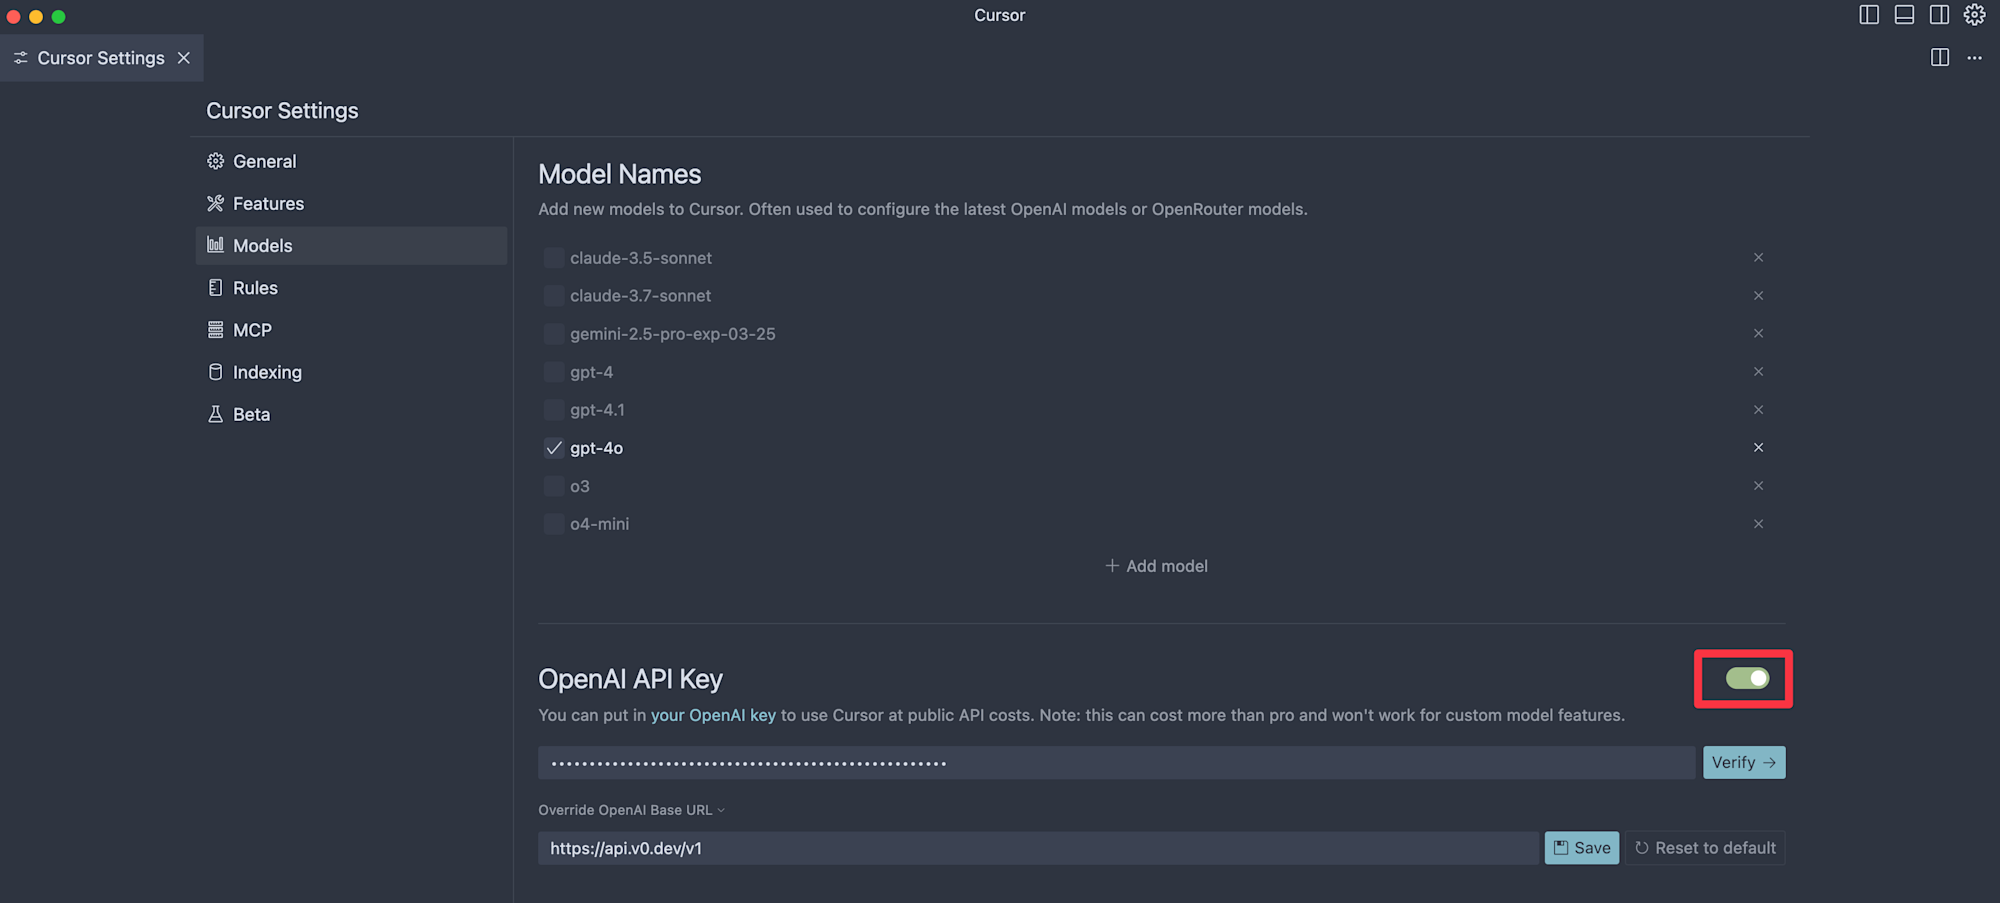Remove gemini-2.5-pro-exp-03-25 model

(x=1758, y=334)
